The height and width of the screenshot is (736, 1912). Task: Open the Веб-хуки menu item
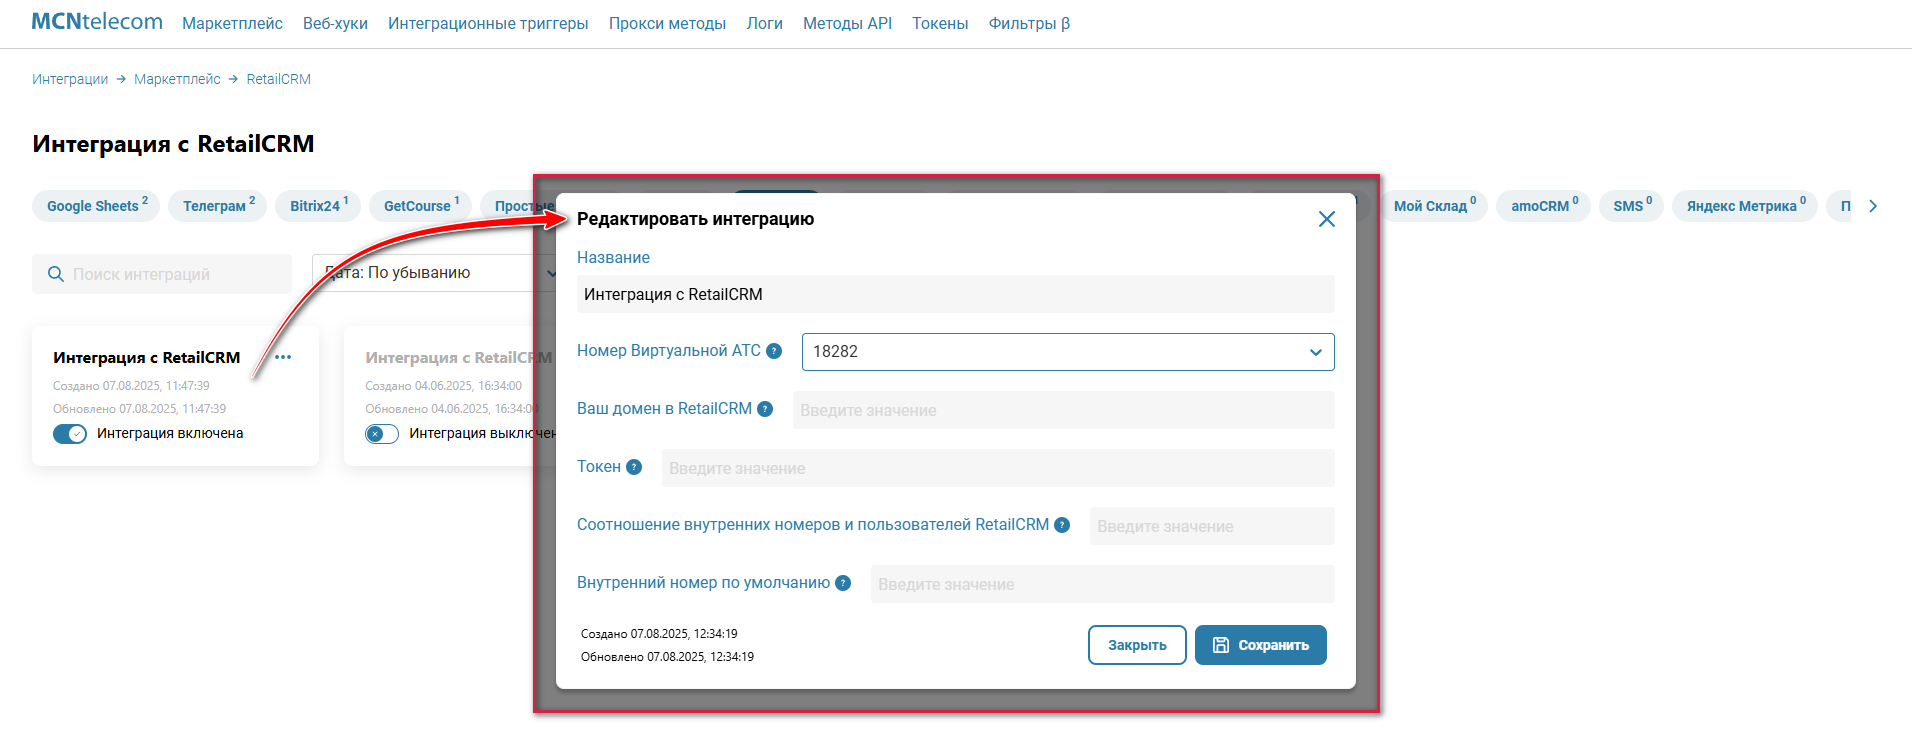pos(335,23)
